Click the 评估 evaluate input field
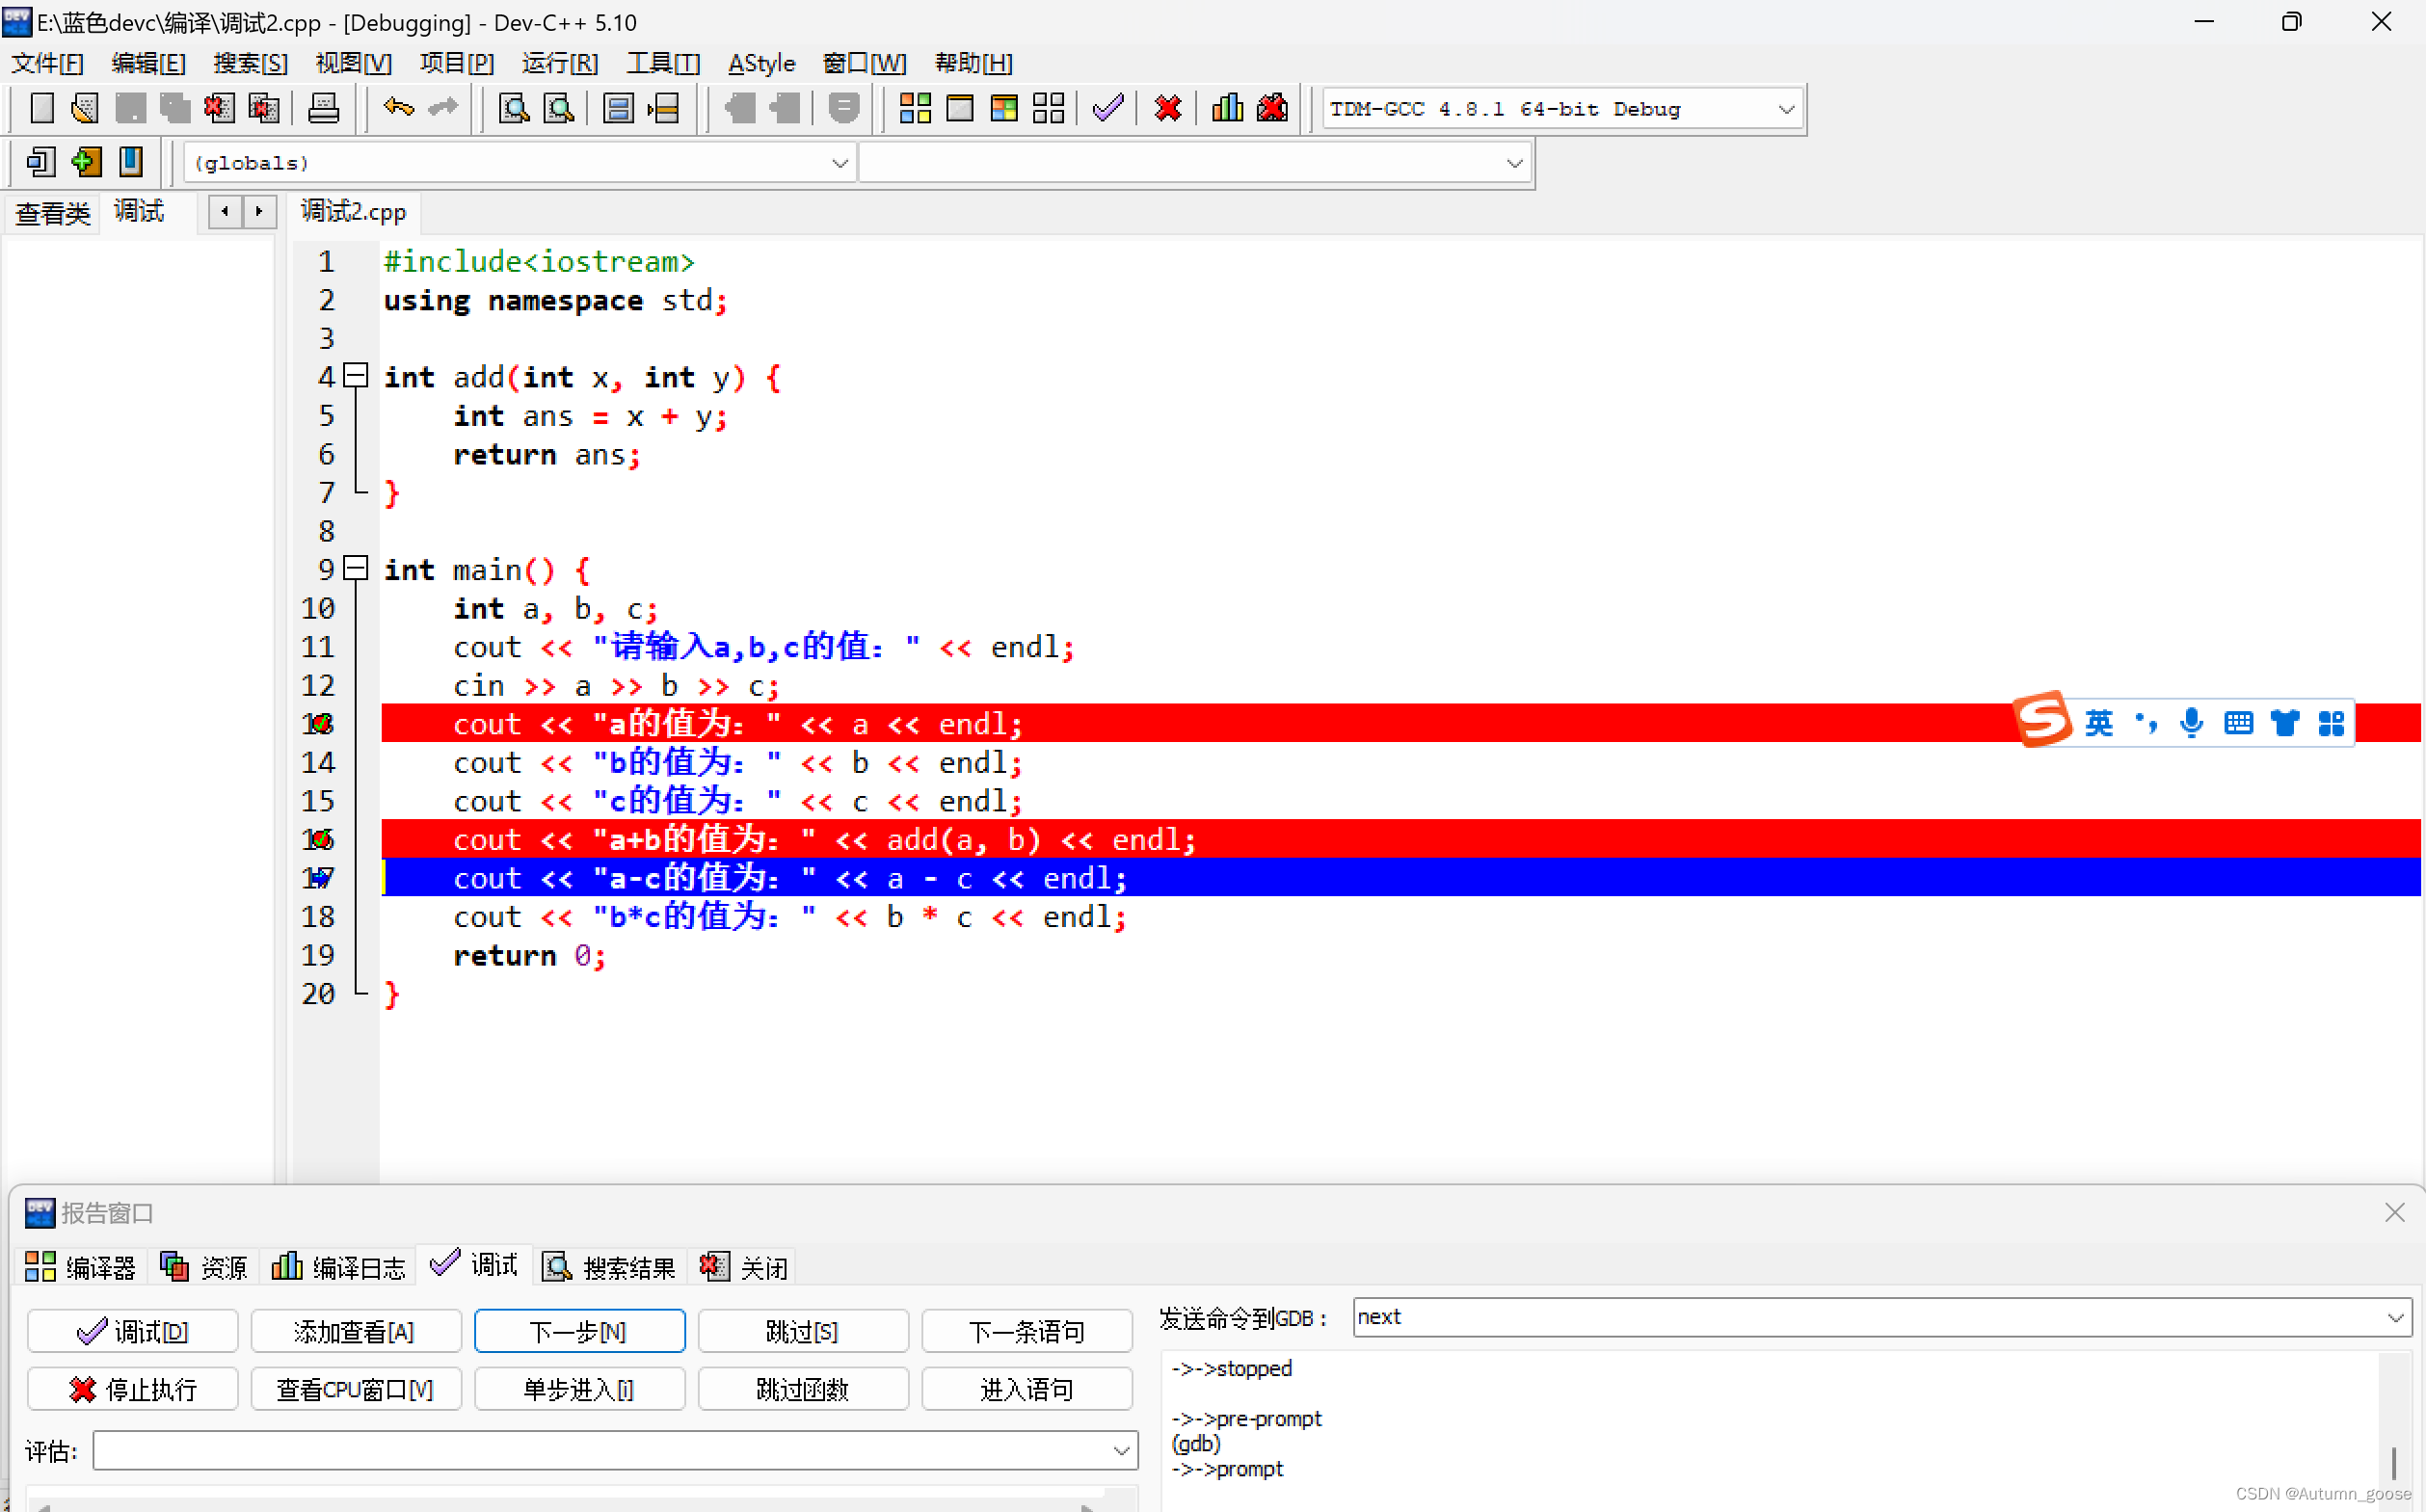2426x1512 pixels. coord(600,1450)
